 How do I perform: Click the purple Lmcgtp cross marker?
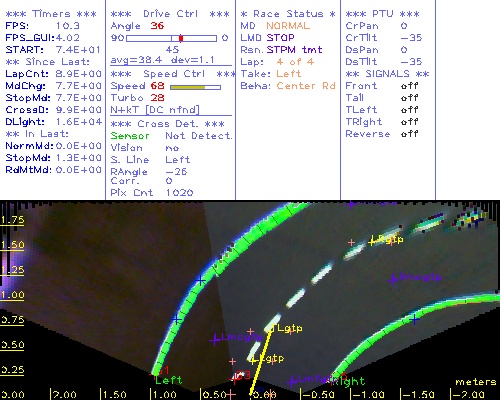215,340
